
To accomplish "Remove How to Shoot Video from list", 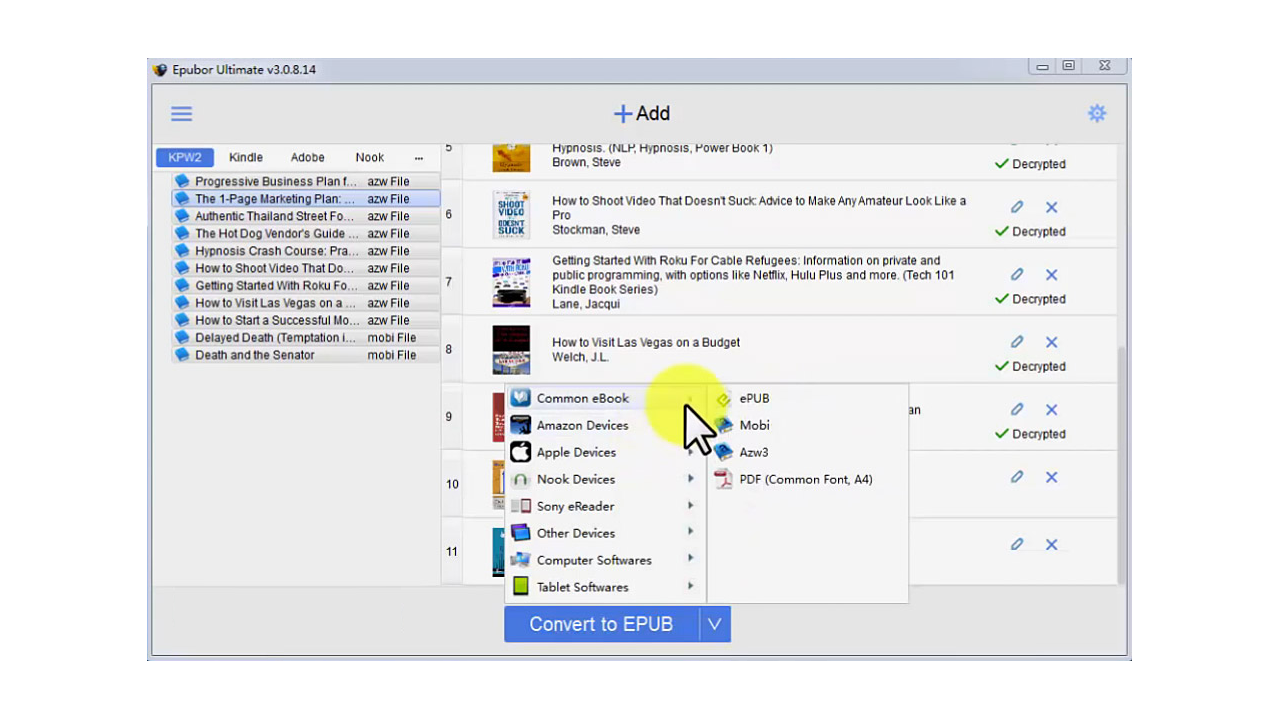I will (x=1052, y=207).
